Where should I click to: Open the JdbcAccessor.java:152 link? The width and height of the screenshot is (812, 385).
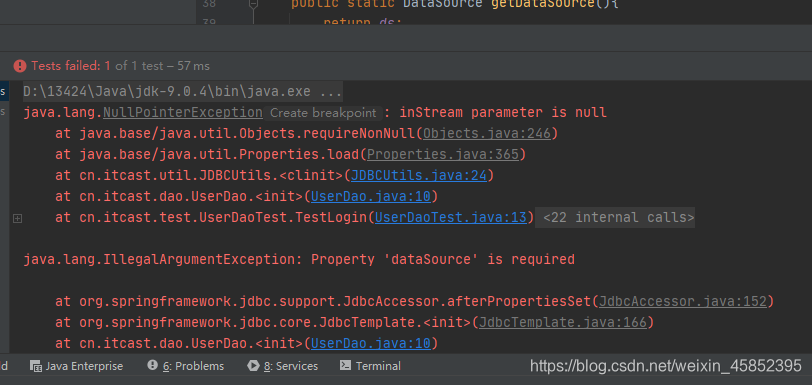(x=682, y=301)
